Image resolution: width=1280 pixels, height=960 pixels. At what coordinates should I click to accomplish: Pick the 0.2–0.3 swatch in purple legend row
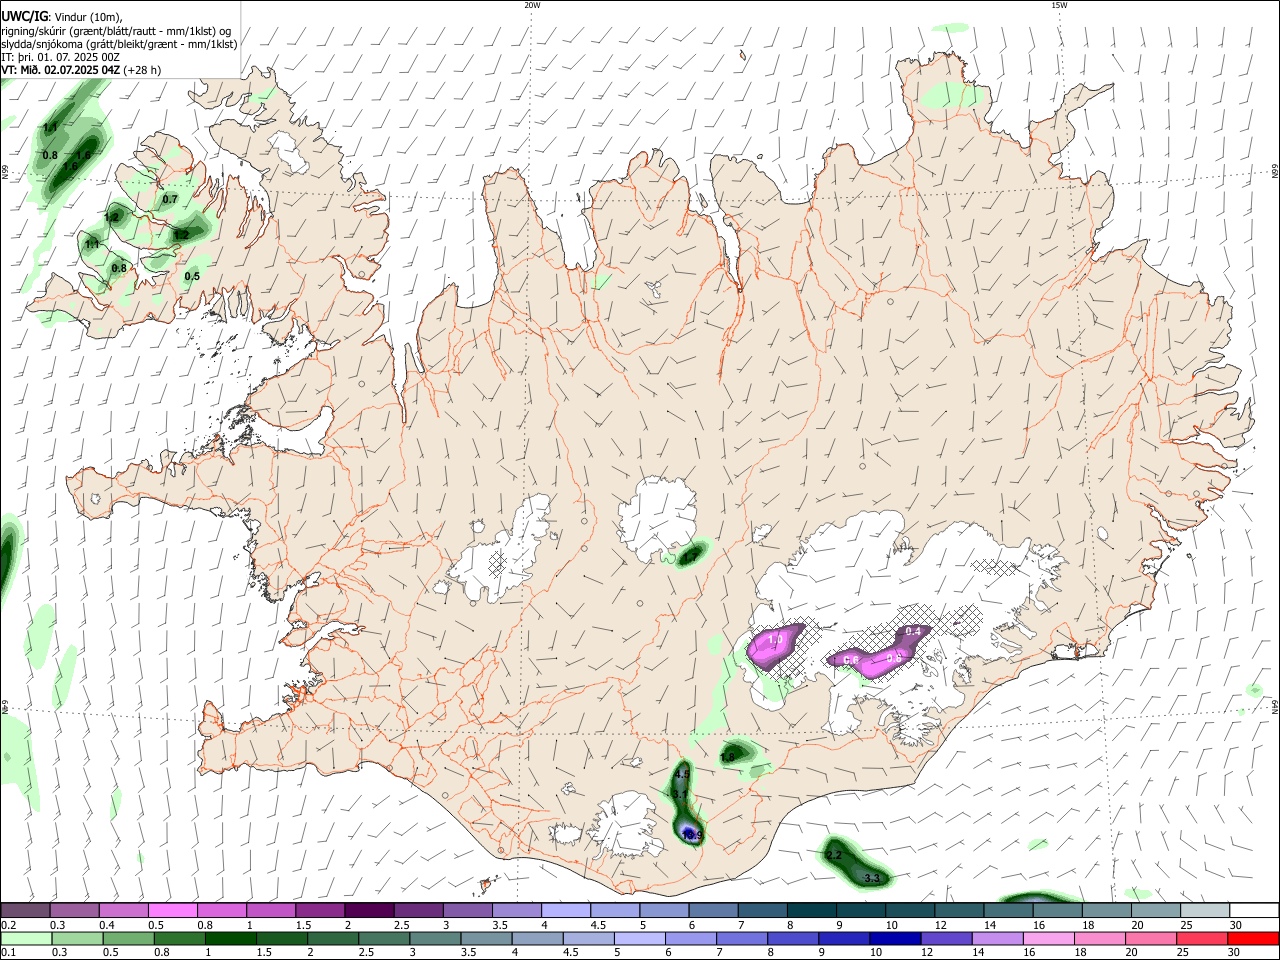point(25,910)
